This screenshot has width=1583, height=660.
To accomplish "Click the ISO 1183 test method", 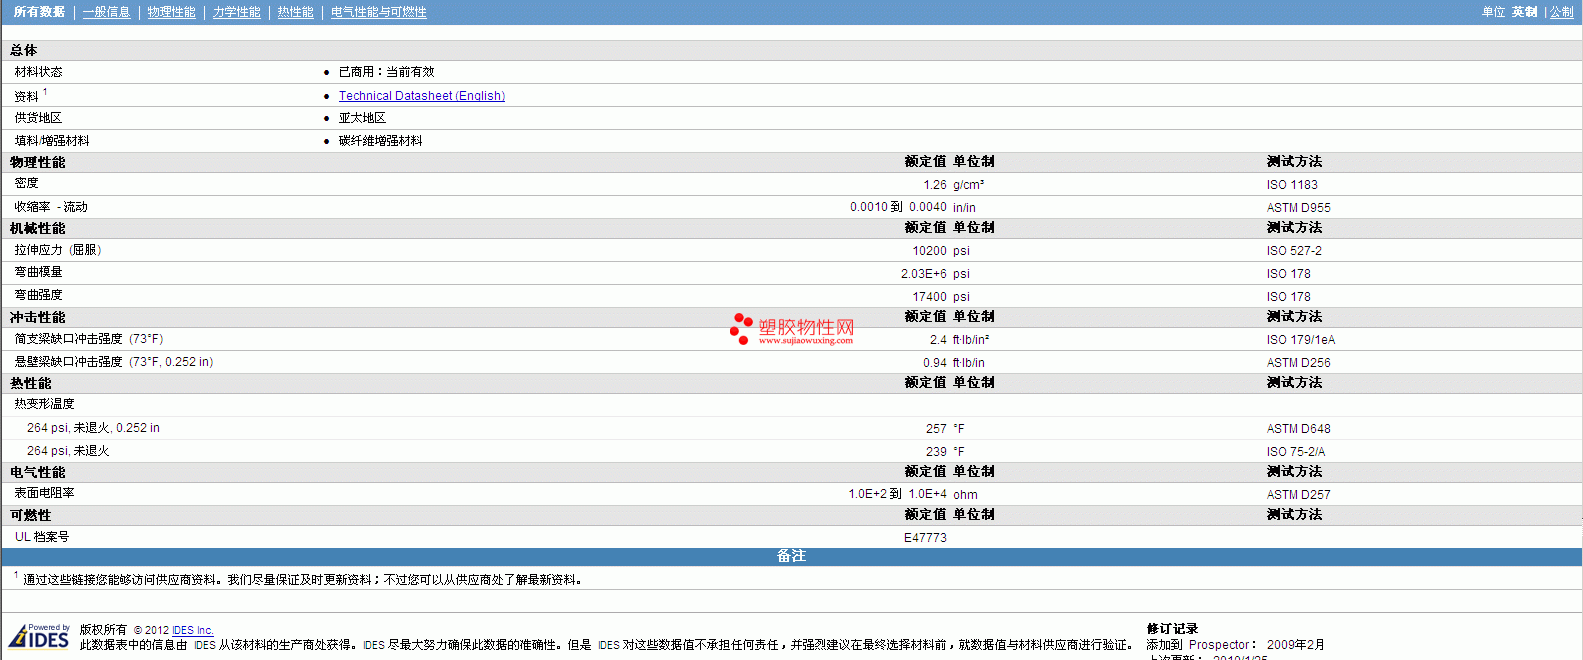I will click(1292, 185).
